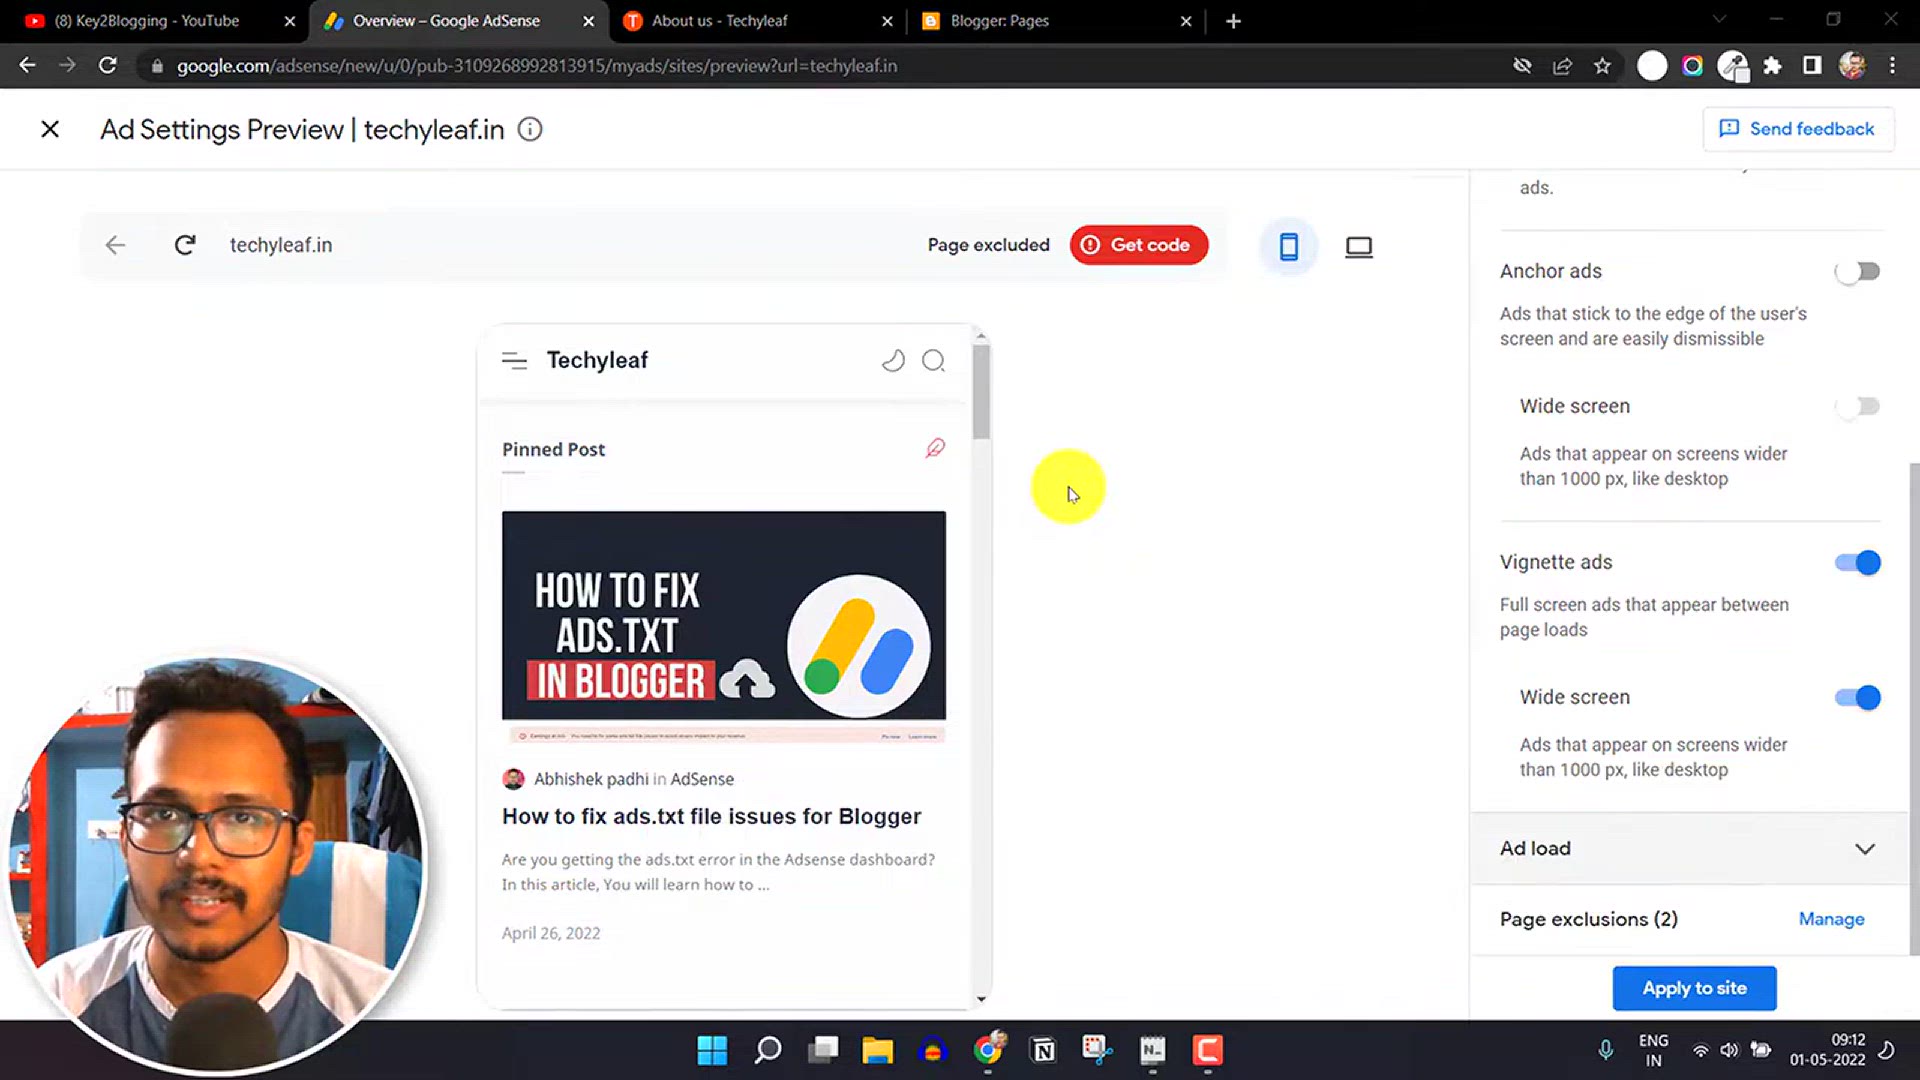Click the browser address bar URL
This screenshot has width=1920, height=1080.
pos(537,66)
